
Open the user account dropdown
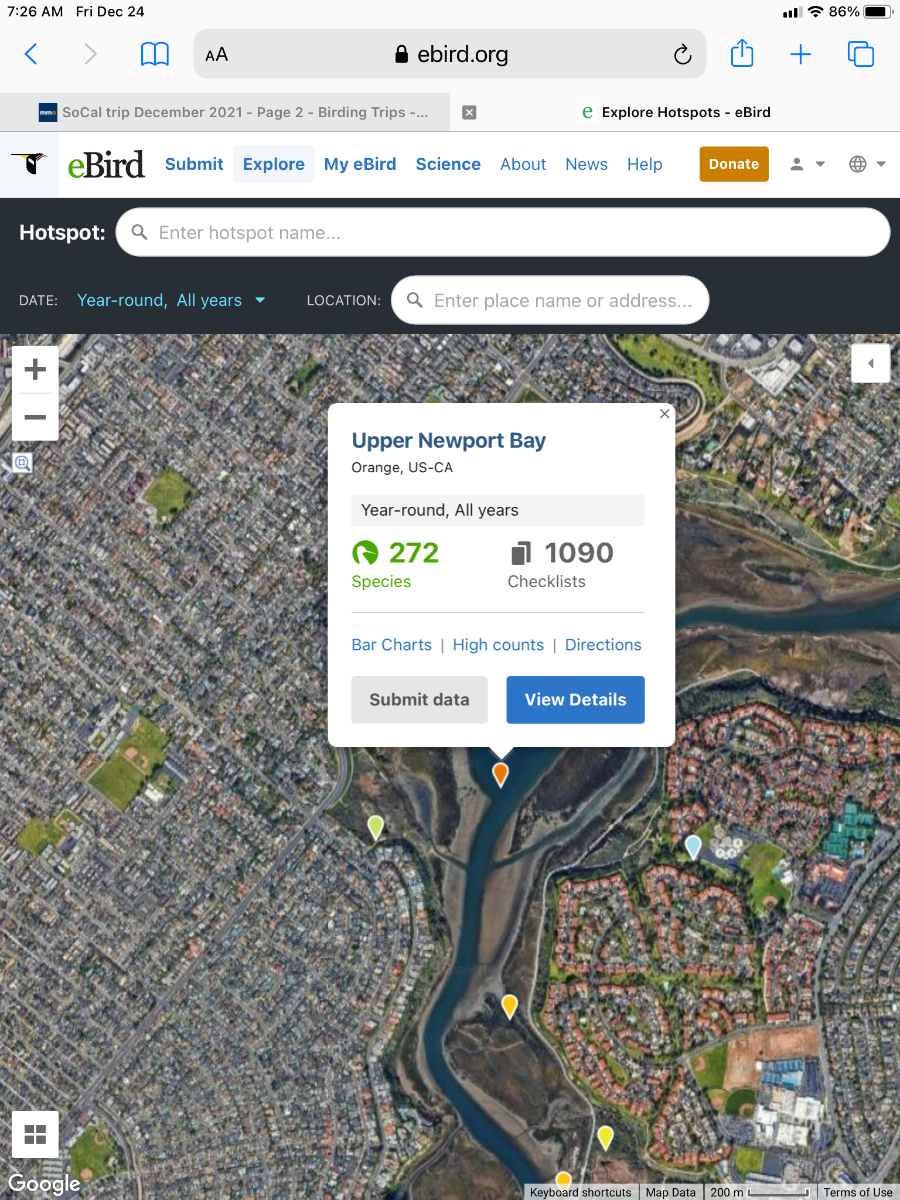tap(807, 164)
